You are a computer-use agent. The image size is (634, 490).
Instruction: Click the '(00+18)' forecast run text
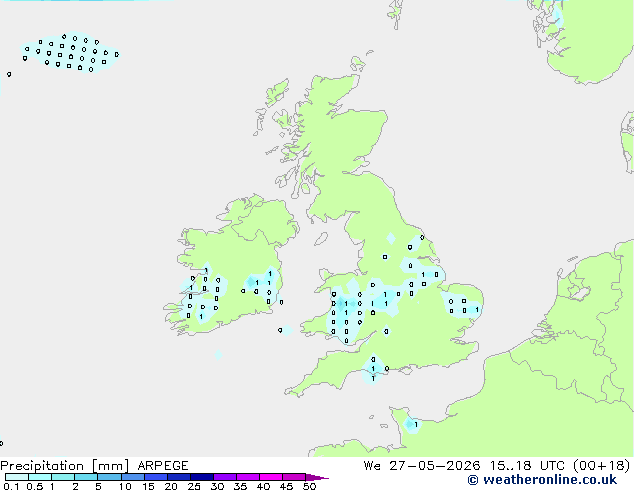601,466
